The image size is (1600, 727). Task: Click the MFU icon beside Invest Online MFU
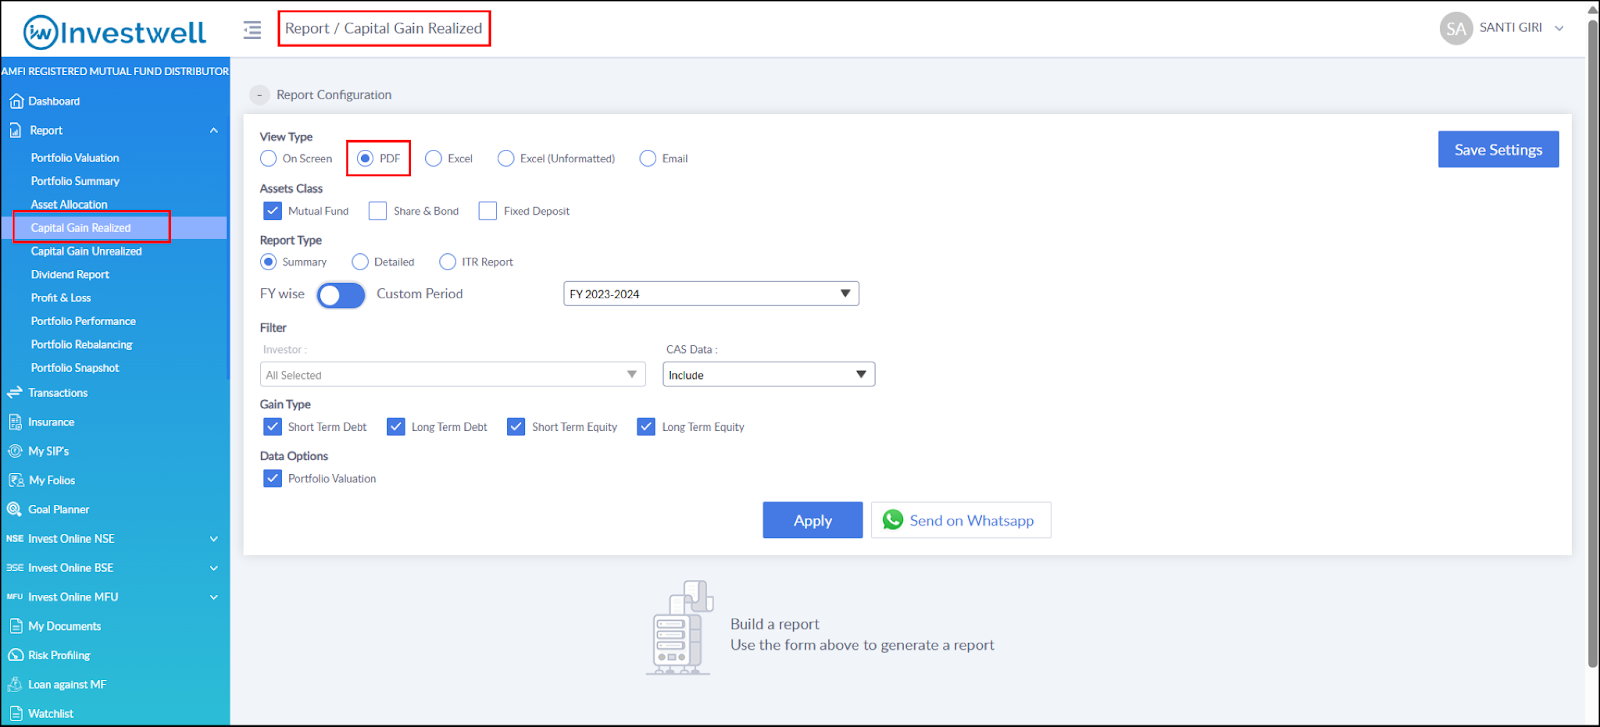(15, 597)
